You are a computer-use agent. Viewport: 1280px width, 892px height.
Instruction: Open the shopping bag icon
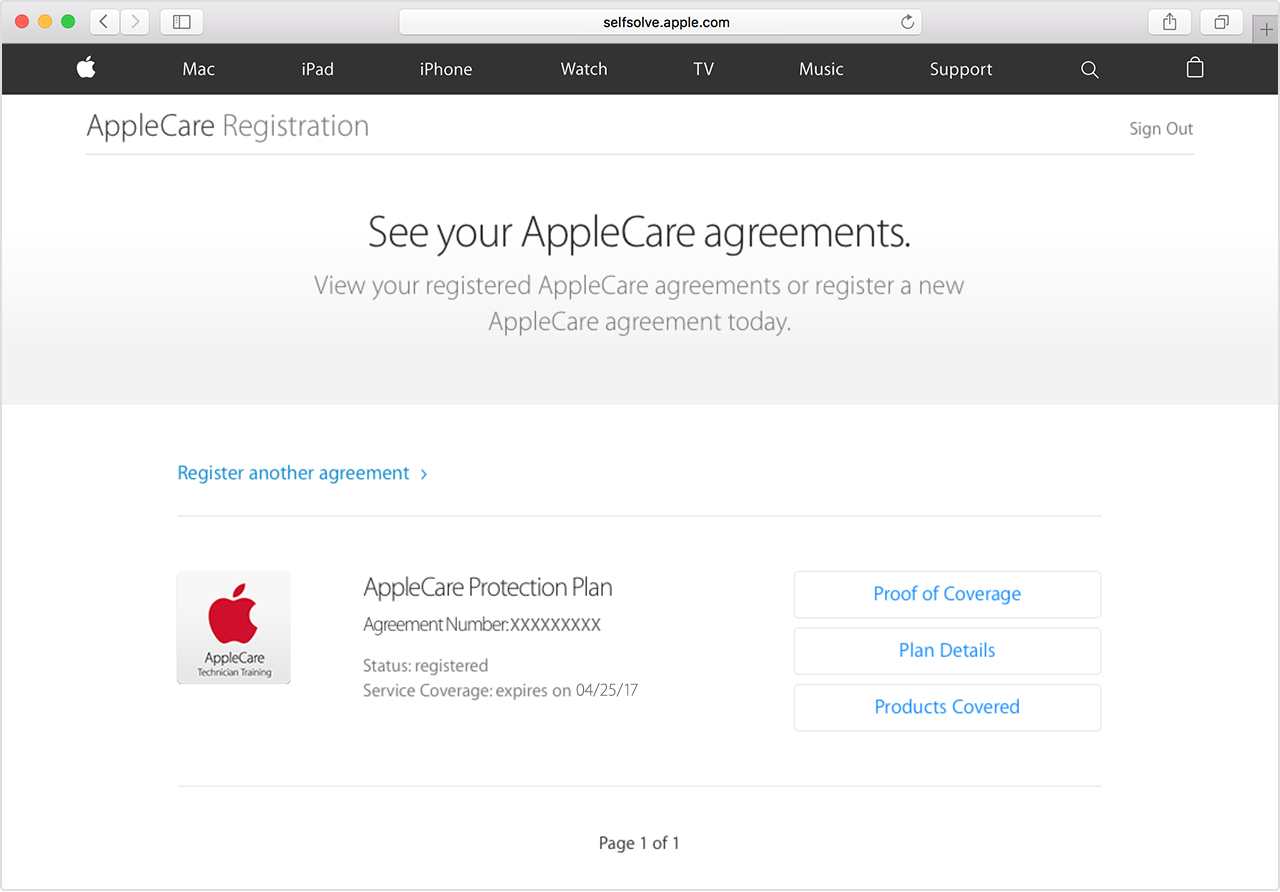[1195, 68]
